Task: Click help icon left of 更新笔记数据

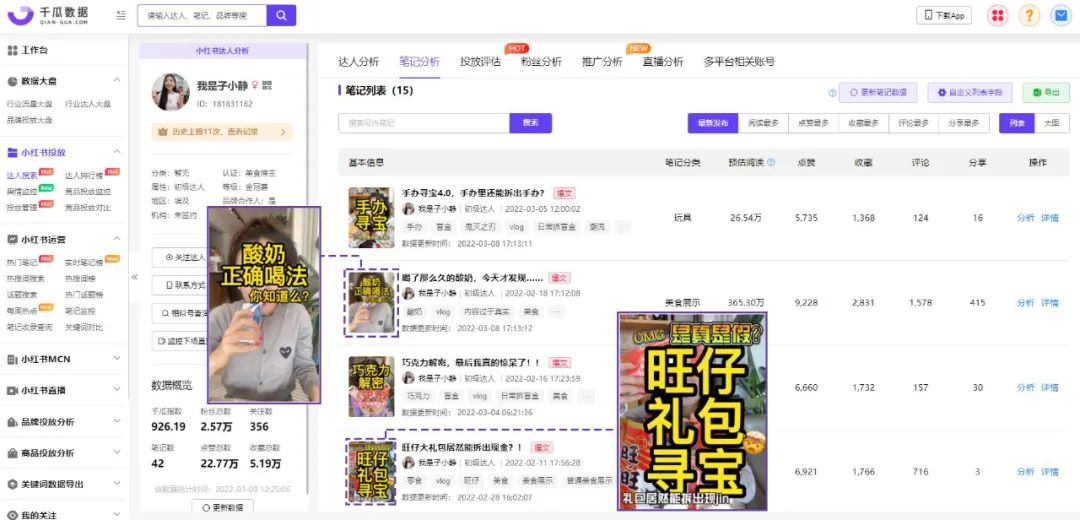Action: (x=832, y=92)
